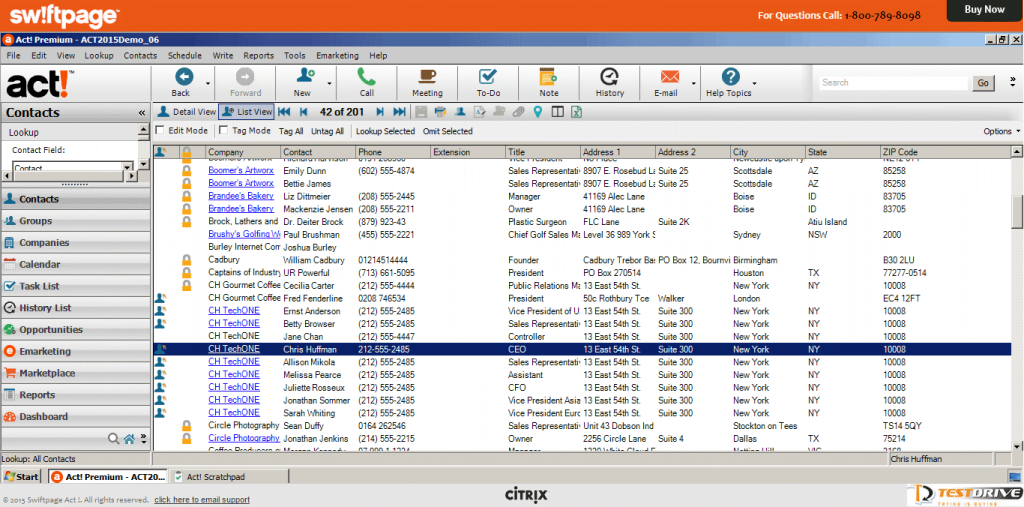
Task: Jump to last record icon
Action: click(x=400, y=112)
